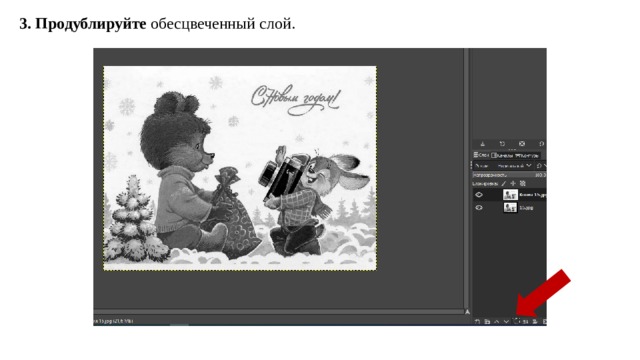
Task: Click the file name text in status bar
Action: coord(113,321)
